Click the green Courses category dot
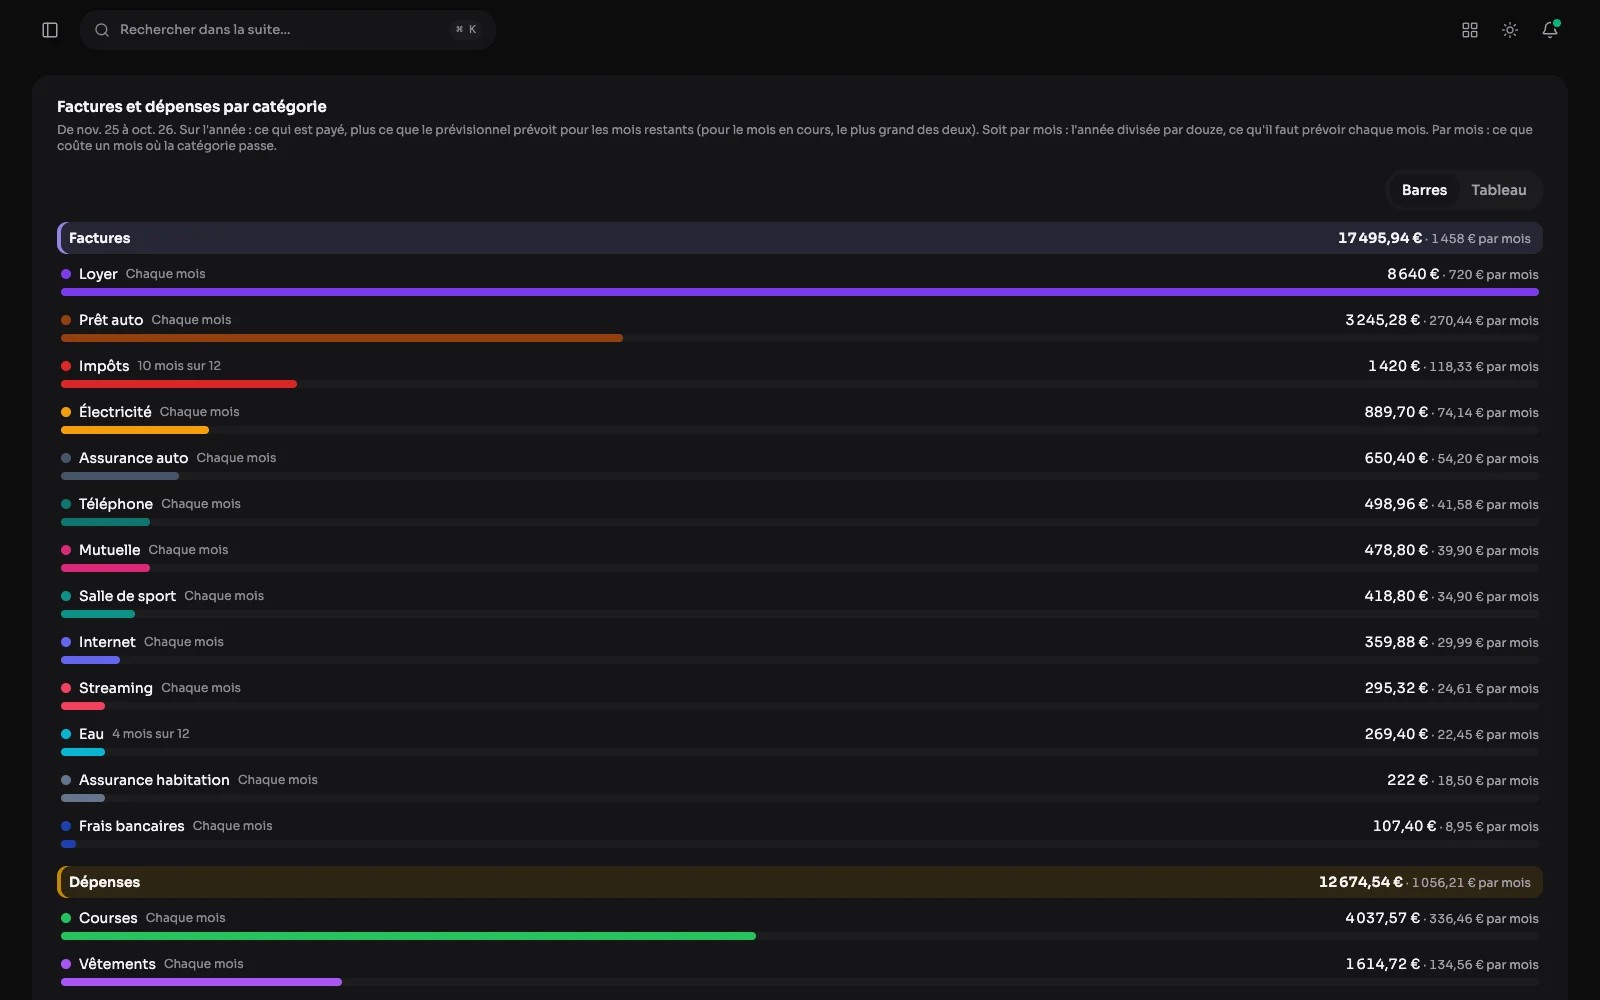 coord(66,918)
